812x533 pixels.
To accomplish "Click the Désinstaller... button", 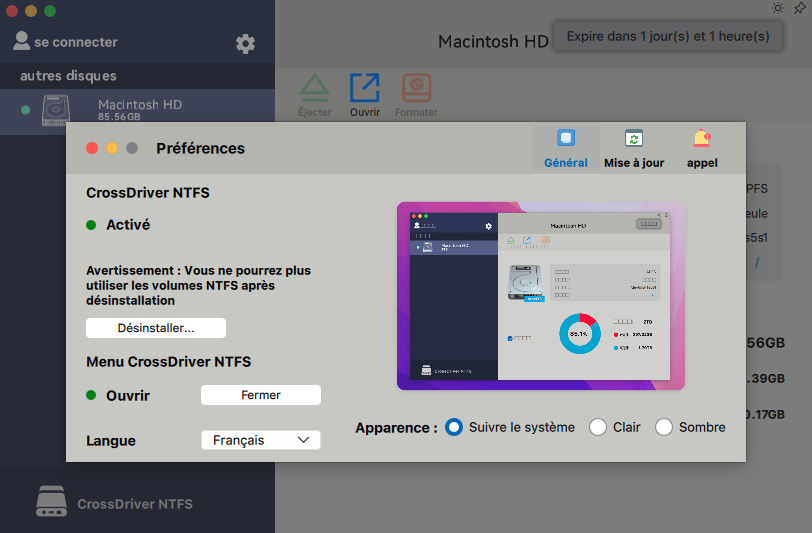I will tap(156, 328).
